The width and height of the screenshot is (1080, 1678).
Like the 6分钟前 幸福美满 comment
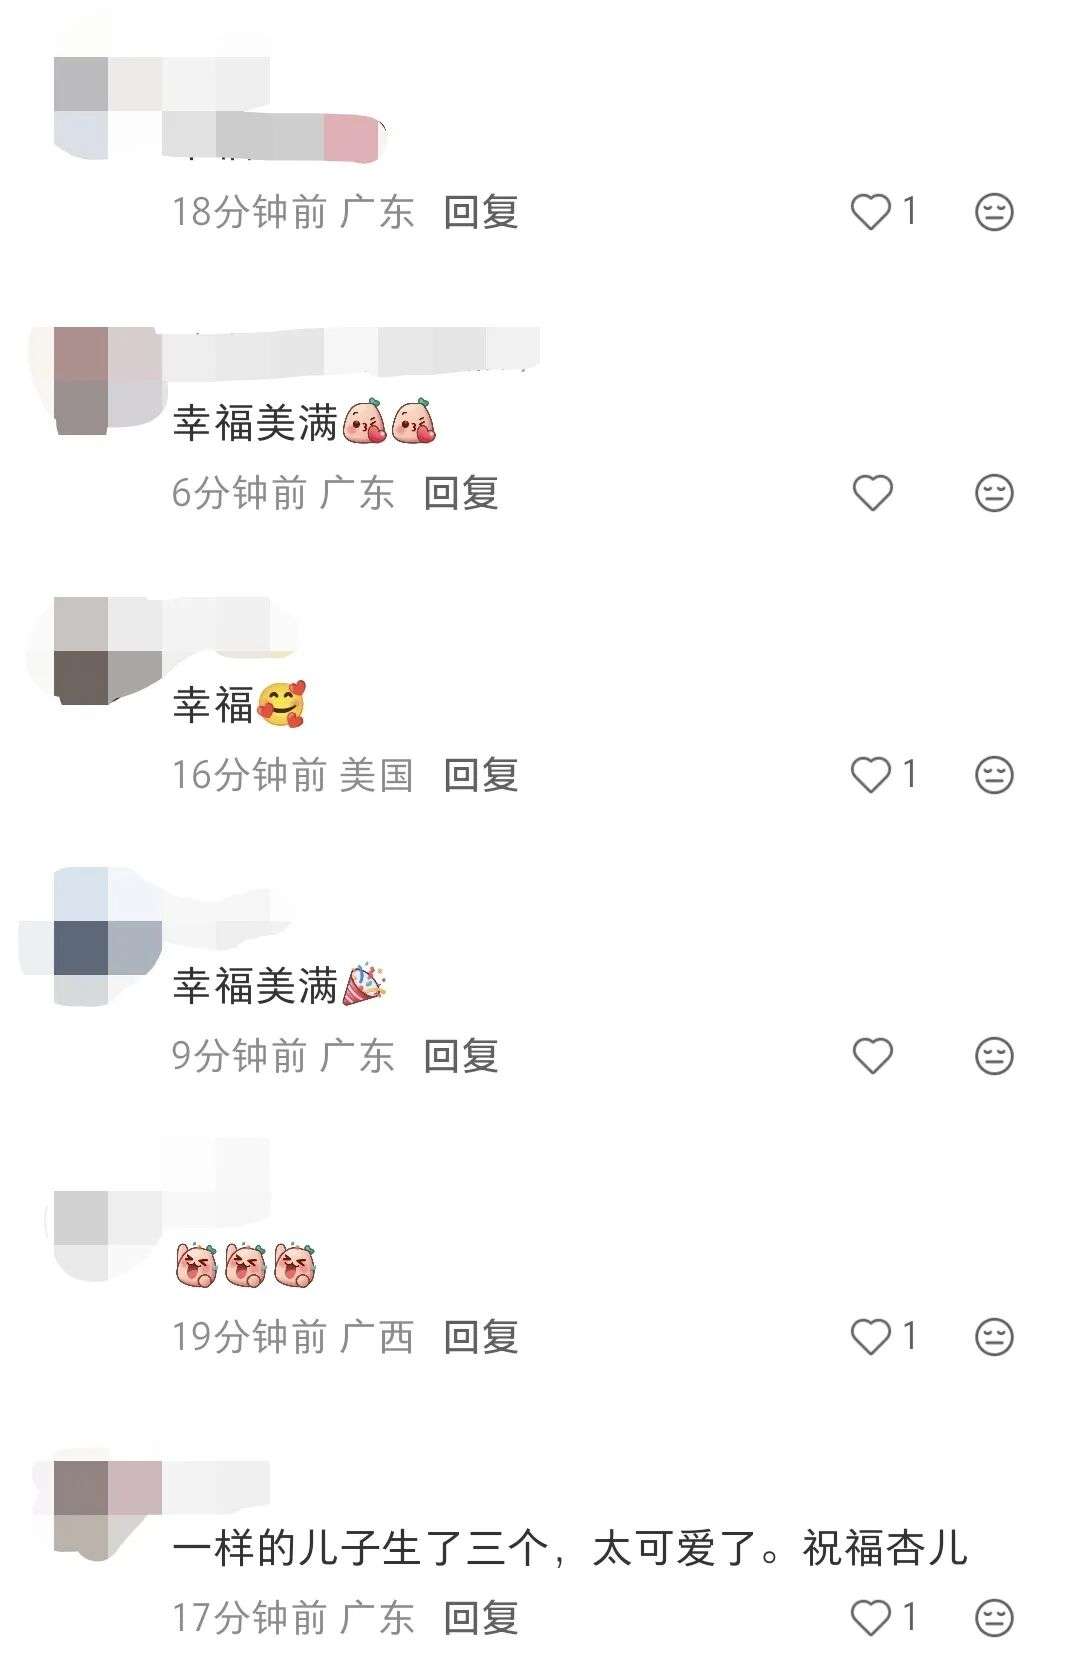(872, 493)
